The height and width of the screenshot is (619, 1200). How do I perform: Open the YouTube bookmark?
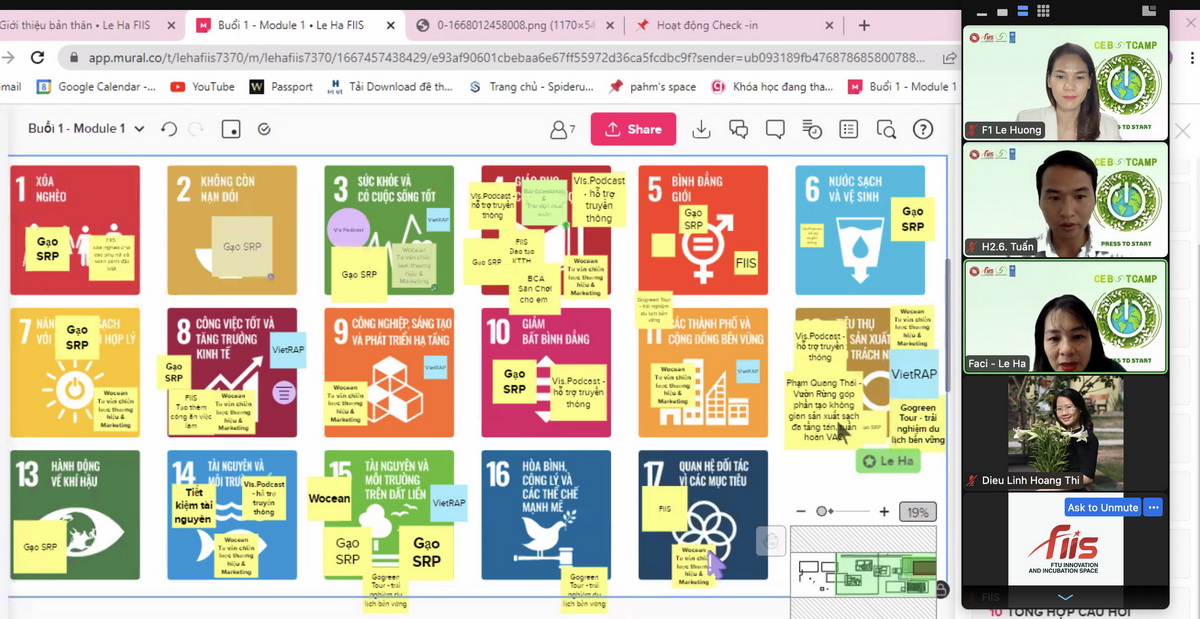tap(203, 87)
